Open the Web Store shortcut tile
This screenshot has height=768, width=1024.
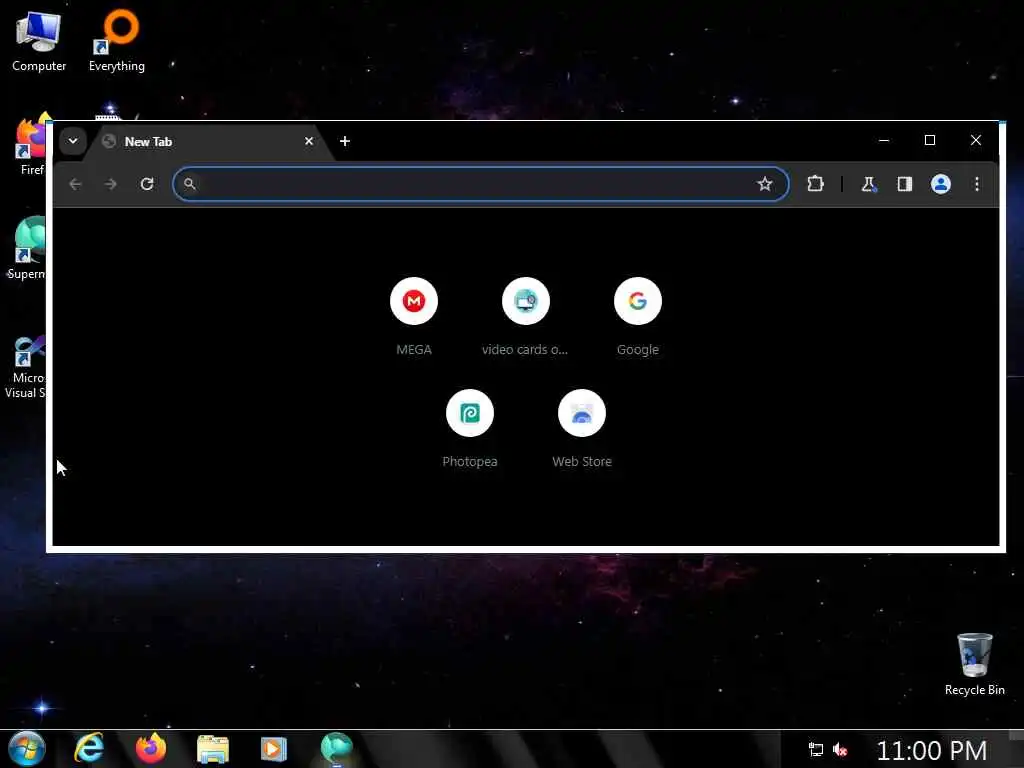pos(581,428)
